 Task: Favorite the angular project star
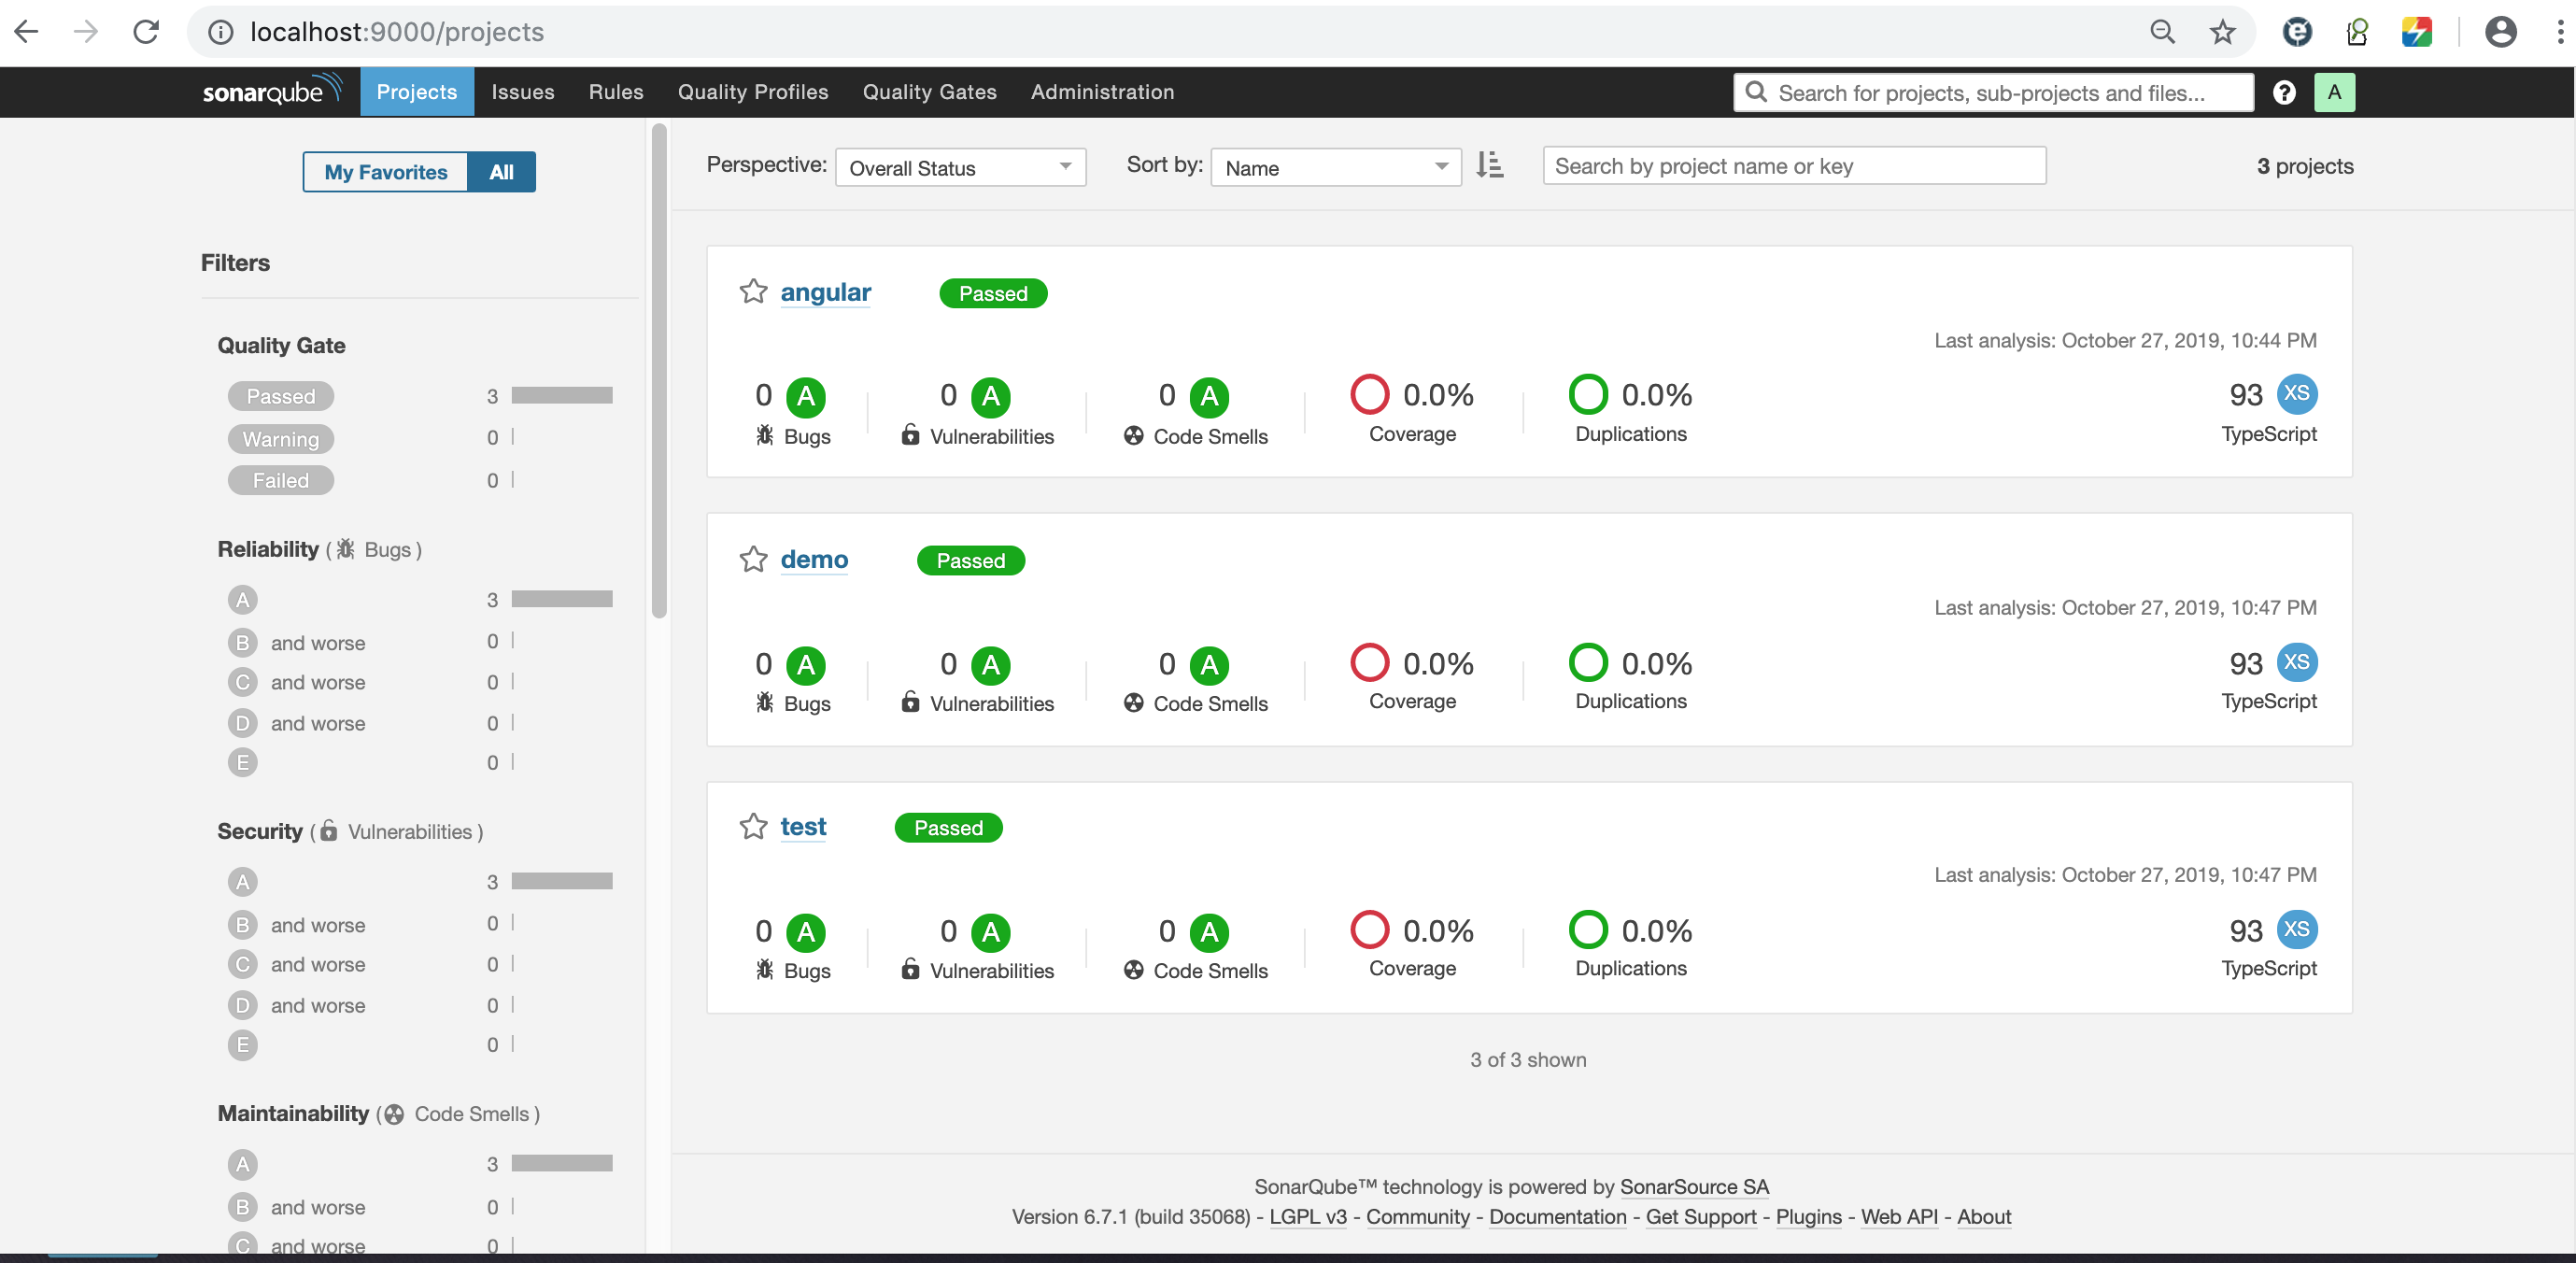click(x=753, y=291)
